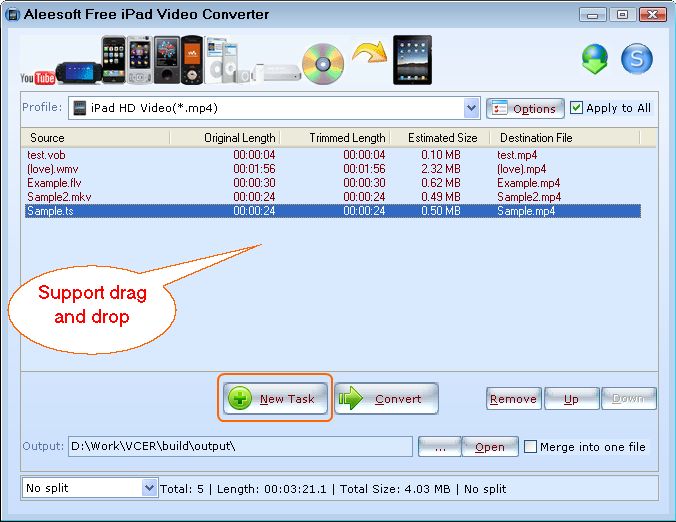Click the Original Length column header

pos(225,138)
